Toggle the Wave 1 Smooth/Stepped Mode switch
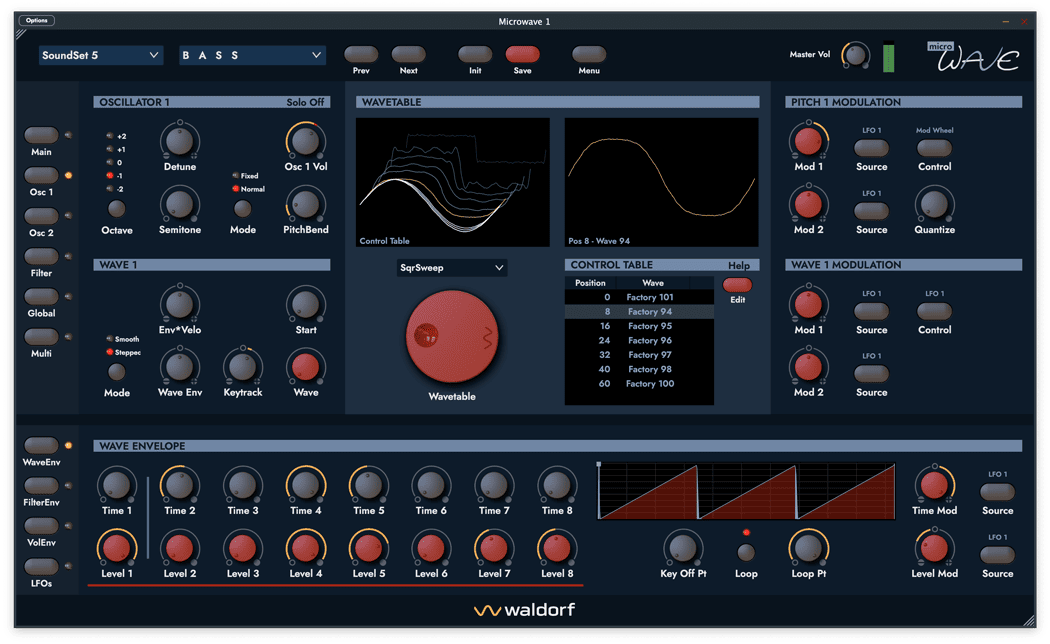This screenshot has height=644, width=1050. [x=117, y=372]
